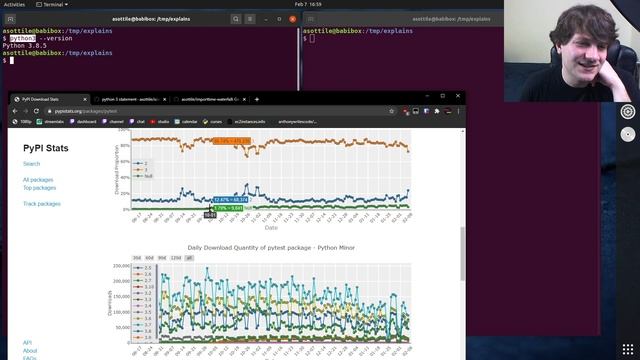
Task: Go forward in the browser
Action: click(x=26, y=111)
